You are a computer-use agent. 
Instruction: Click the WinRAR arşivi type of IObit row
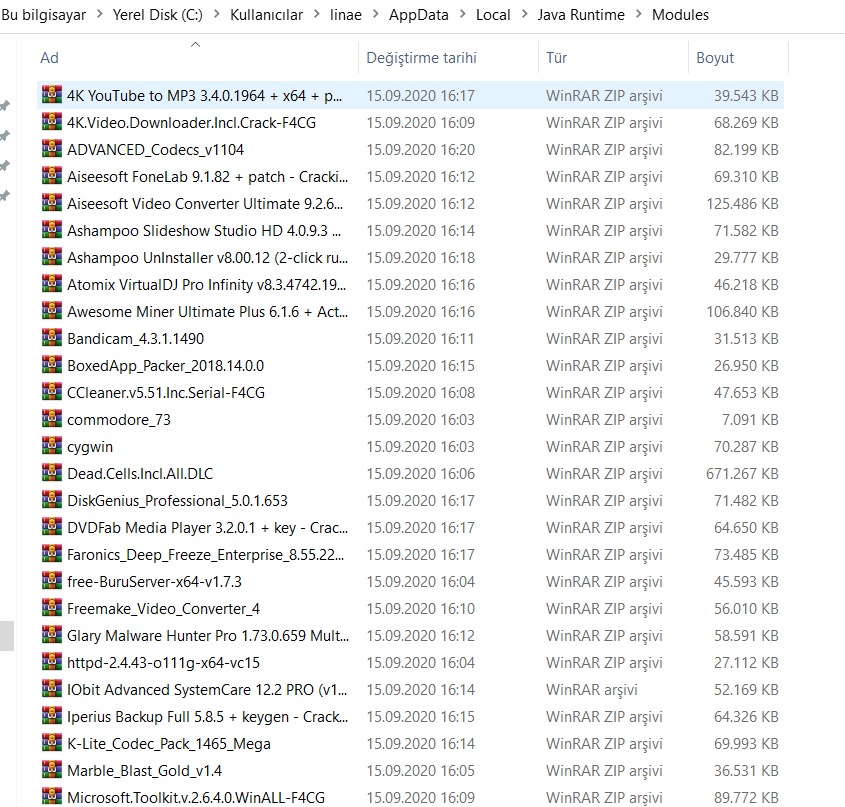tap(592, 689)
